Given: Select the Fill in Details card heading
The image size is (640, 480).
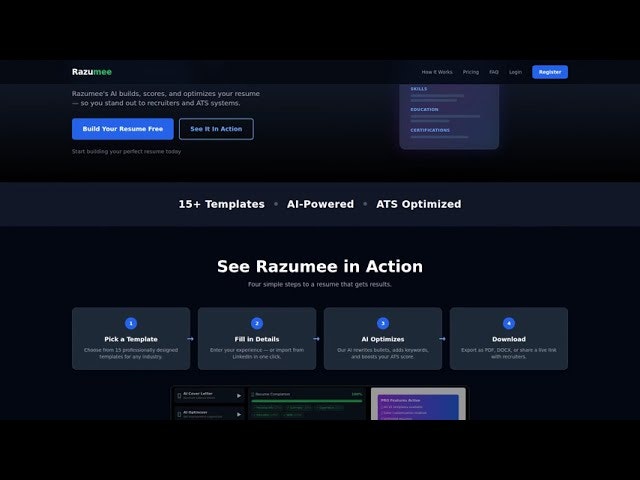Looking at the screenshot, I should point(257,339).
